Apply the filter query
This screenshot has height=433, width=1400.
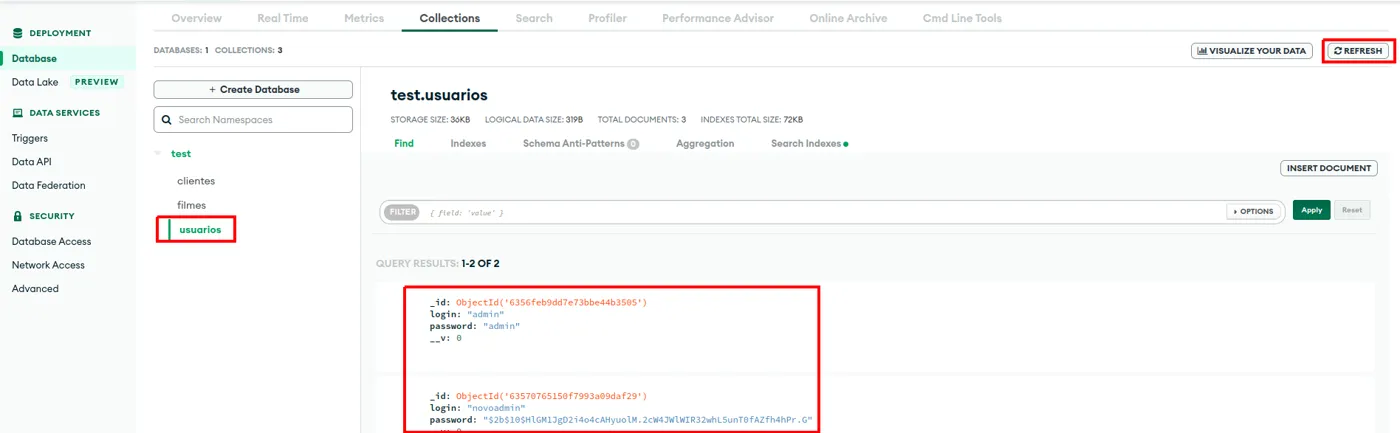[x=1312, y=210]
